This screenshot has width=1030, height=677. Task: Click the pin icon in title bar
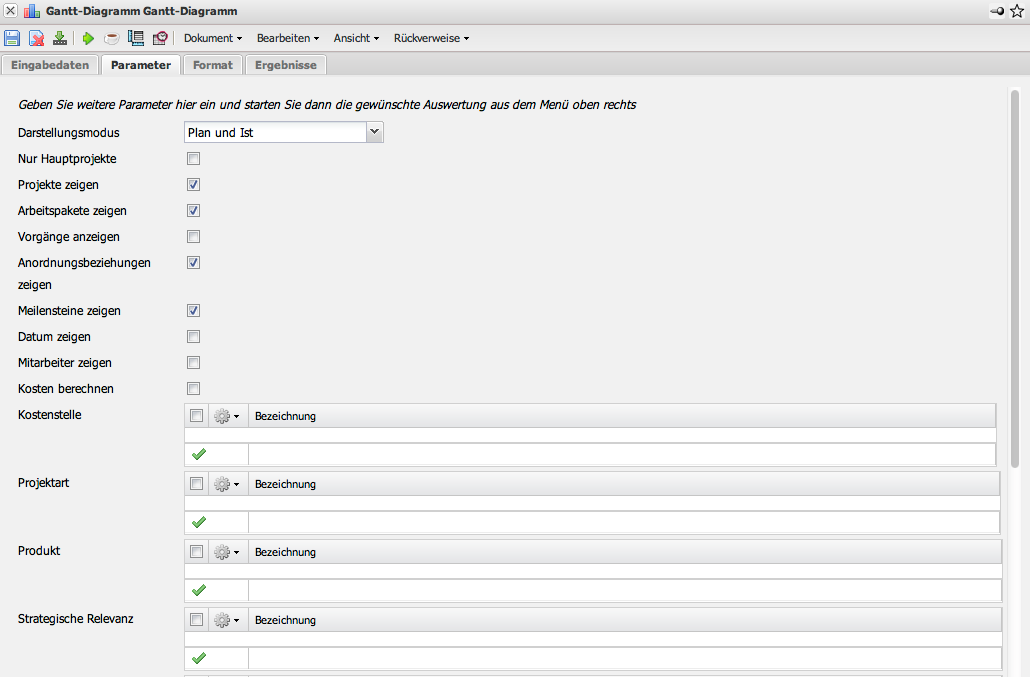[x=998, y=11]
